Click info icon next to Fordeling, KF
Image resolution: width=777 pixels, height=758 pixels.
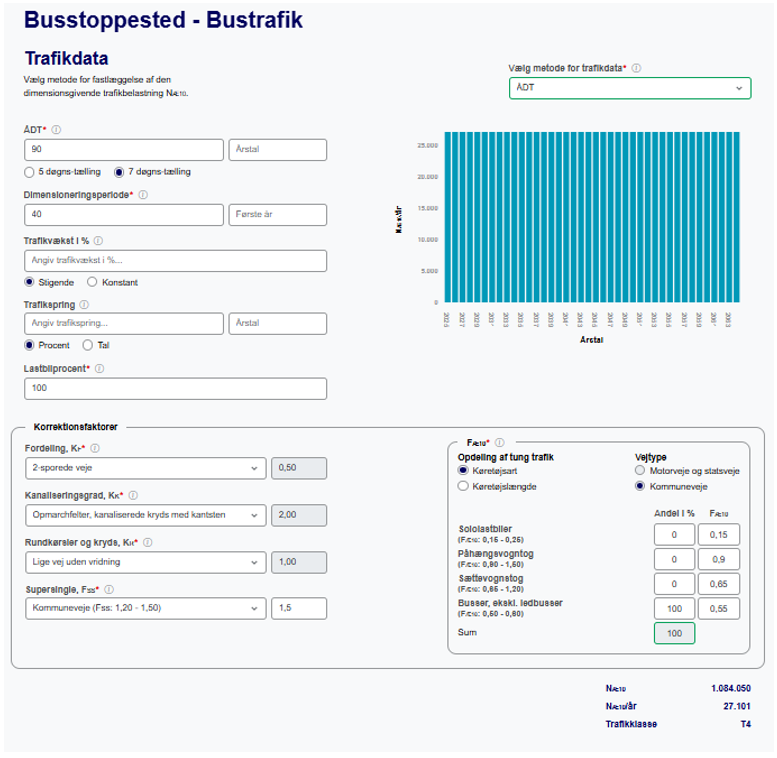96,449
